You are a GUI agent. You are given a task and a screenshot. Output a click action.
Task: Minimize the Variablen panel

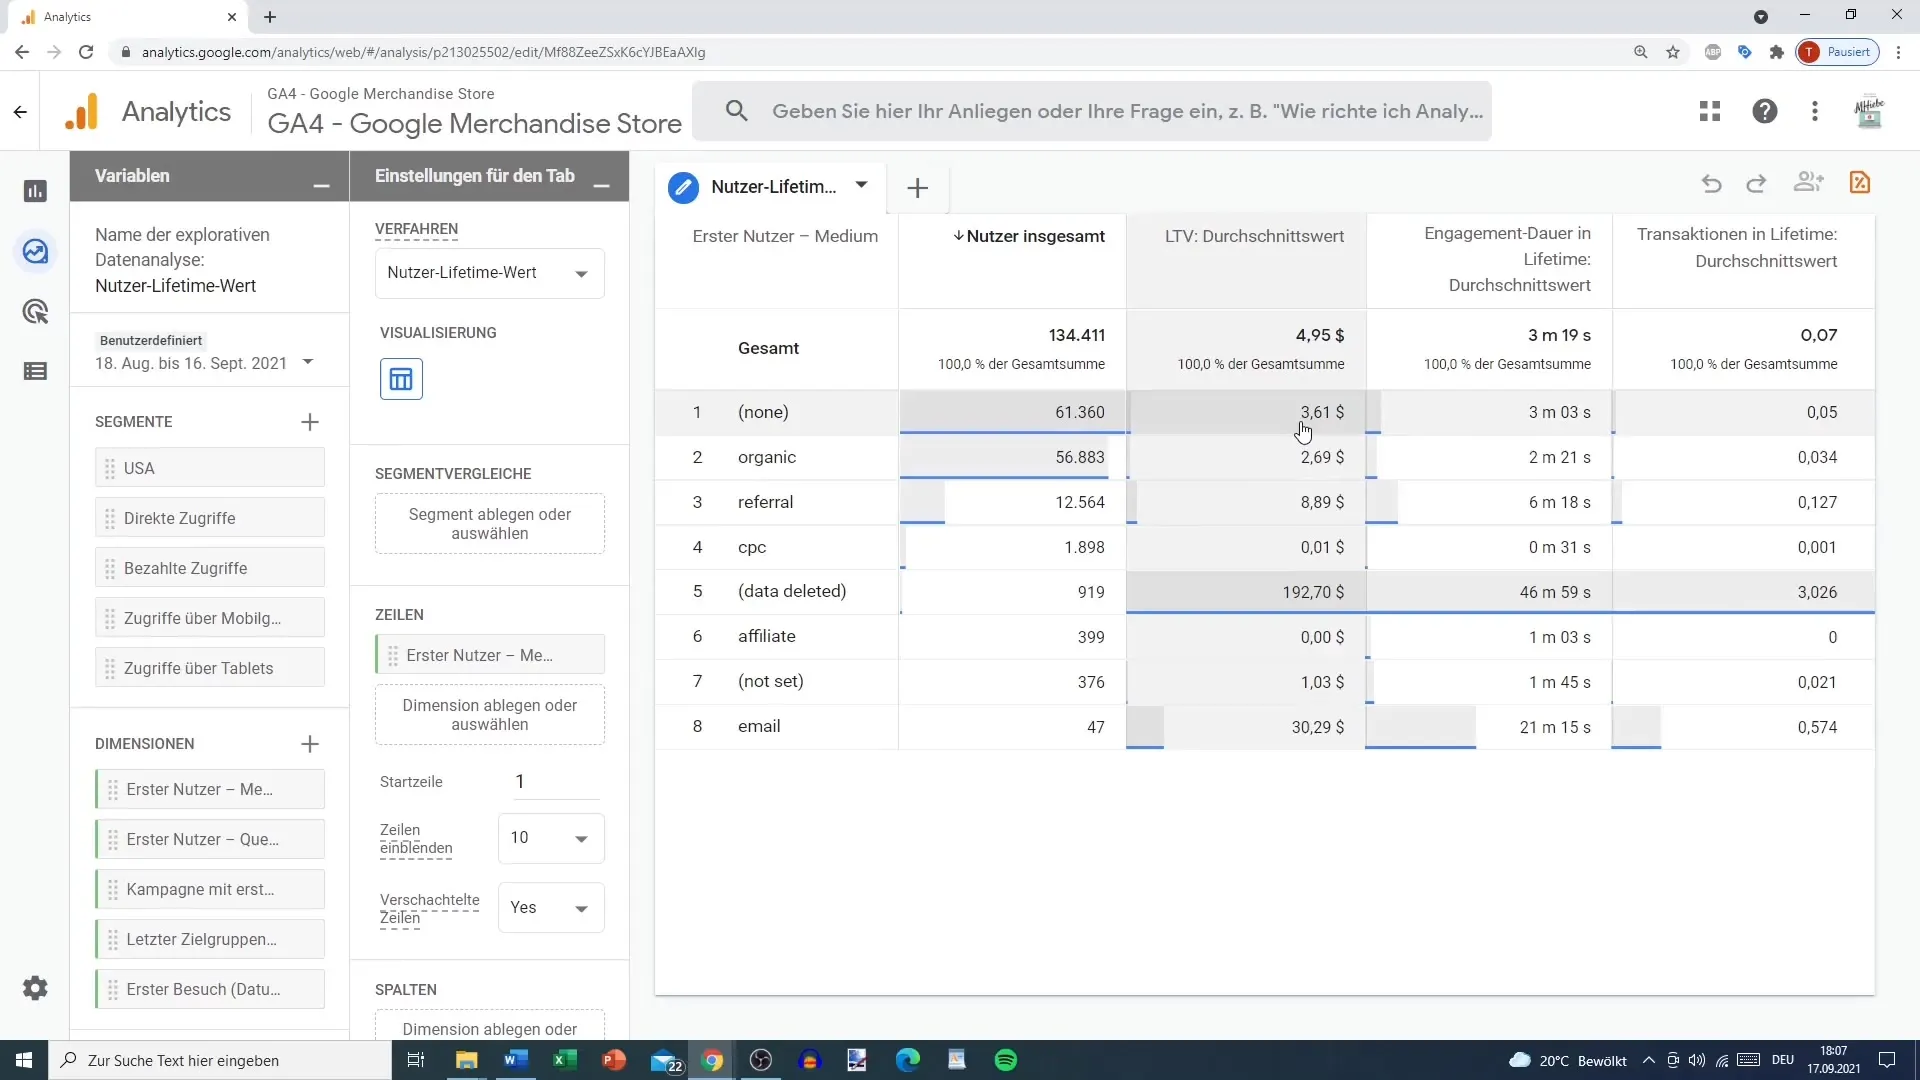pos(321,186)
